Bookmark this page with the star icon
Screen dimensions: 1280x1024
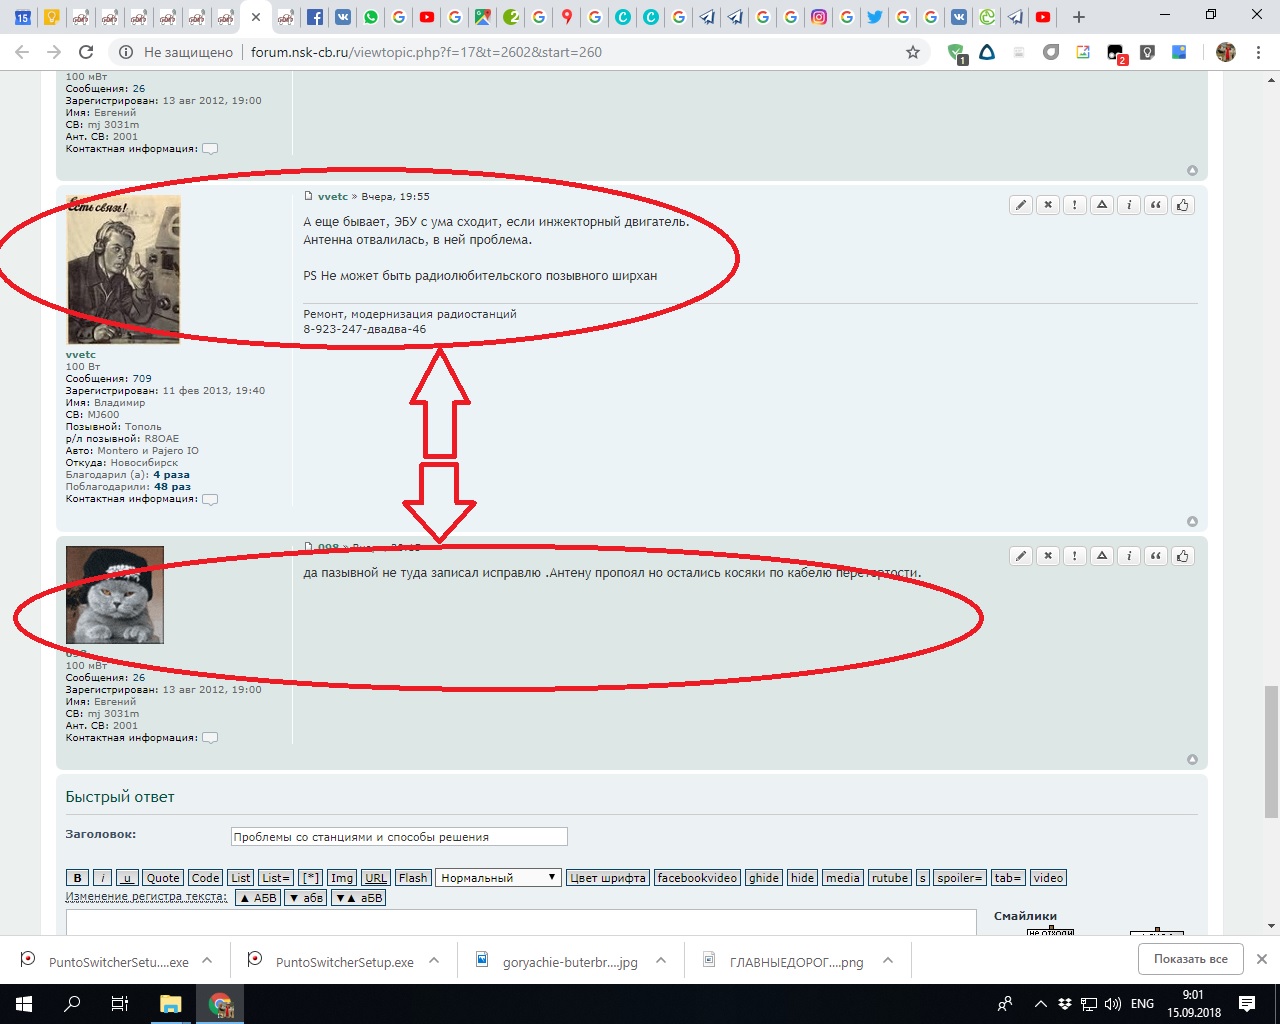click(x=913, y=52)
